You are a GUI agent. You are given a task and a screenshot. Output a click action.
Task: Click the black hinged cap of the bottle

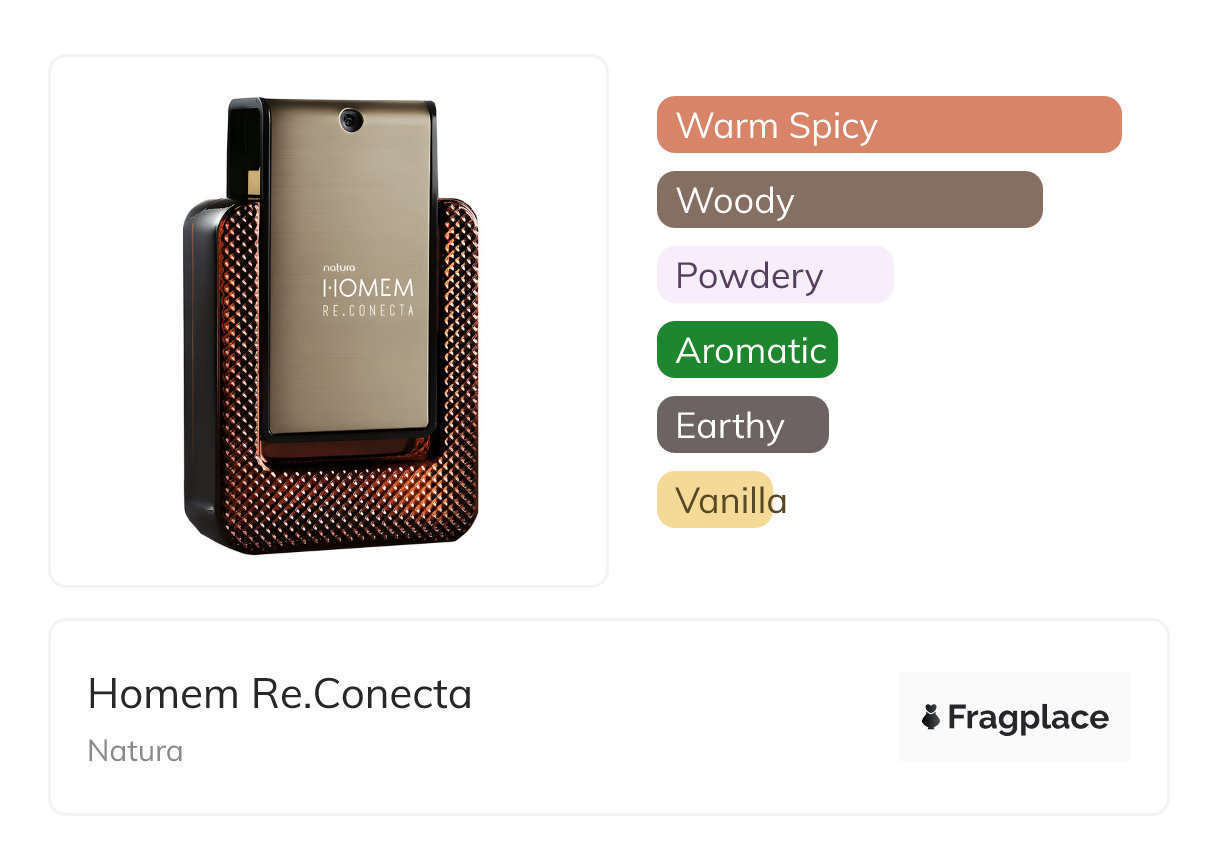pos(246,148)
